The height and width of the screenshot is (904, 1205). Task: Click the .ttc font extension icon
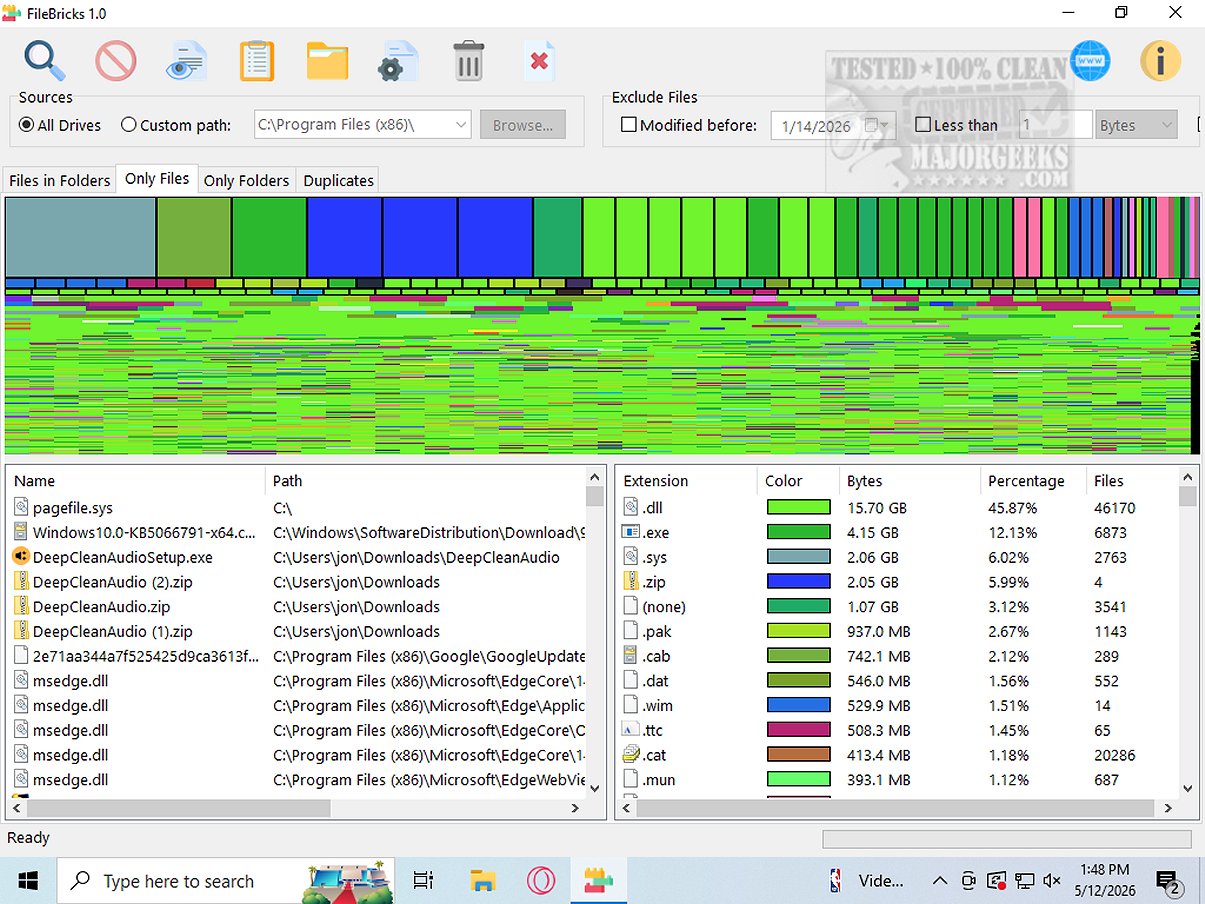(630, 730)
